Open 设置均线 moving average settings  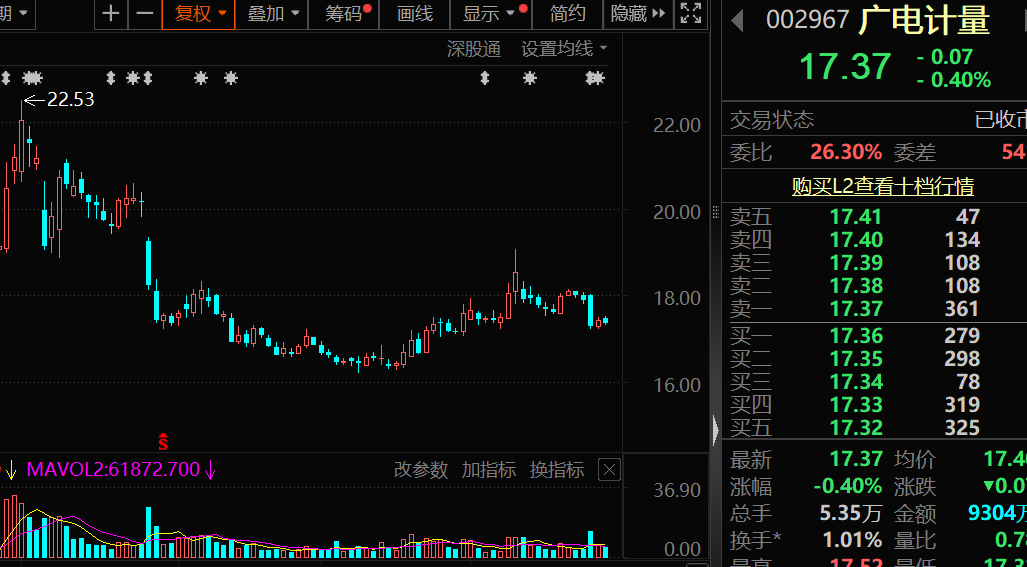tap(564, 48)
